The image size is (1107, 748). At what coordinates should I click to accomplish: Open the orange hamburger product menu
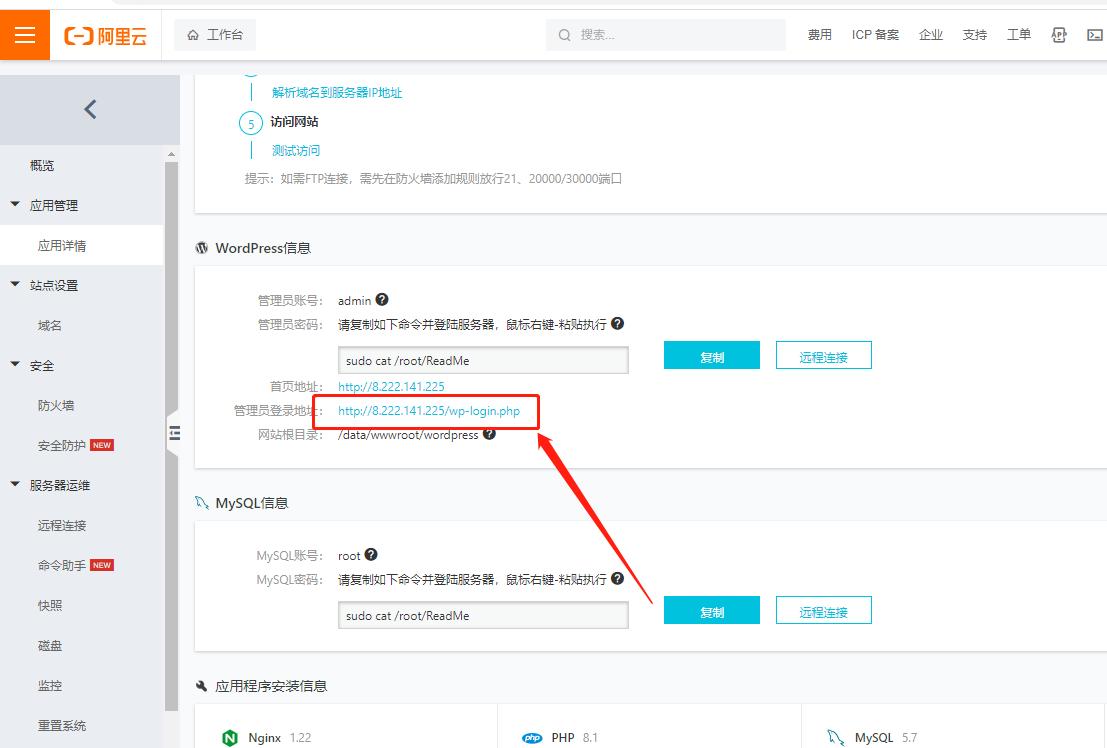pyautogui.click(x=25, y=33)
